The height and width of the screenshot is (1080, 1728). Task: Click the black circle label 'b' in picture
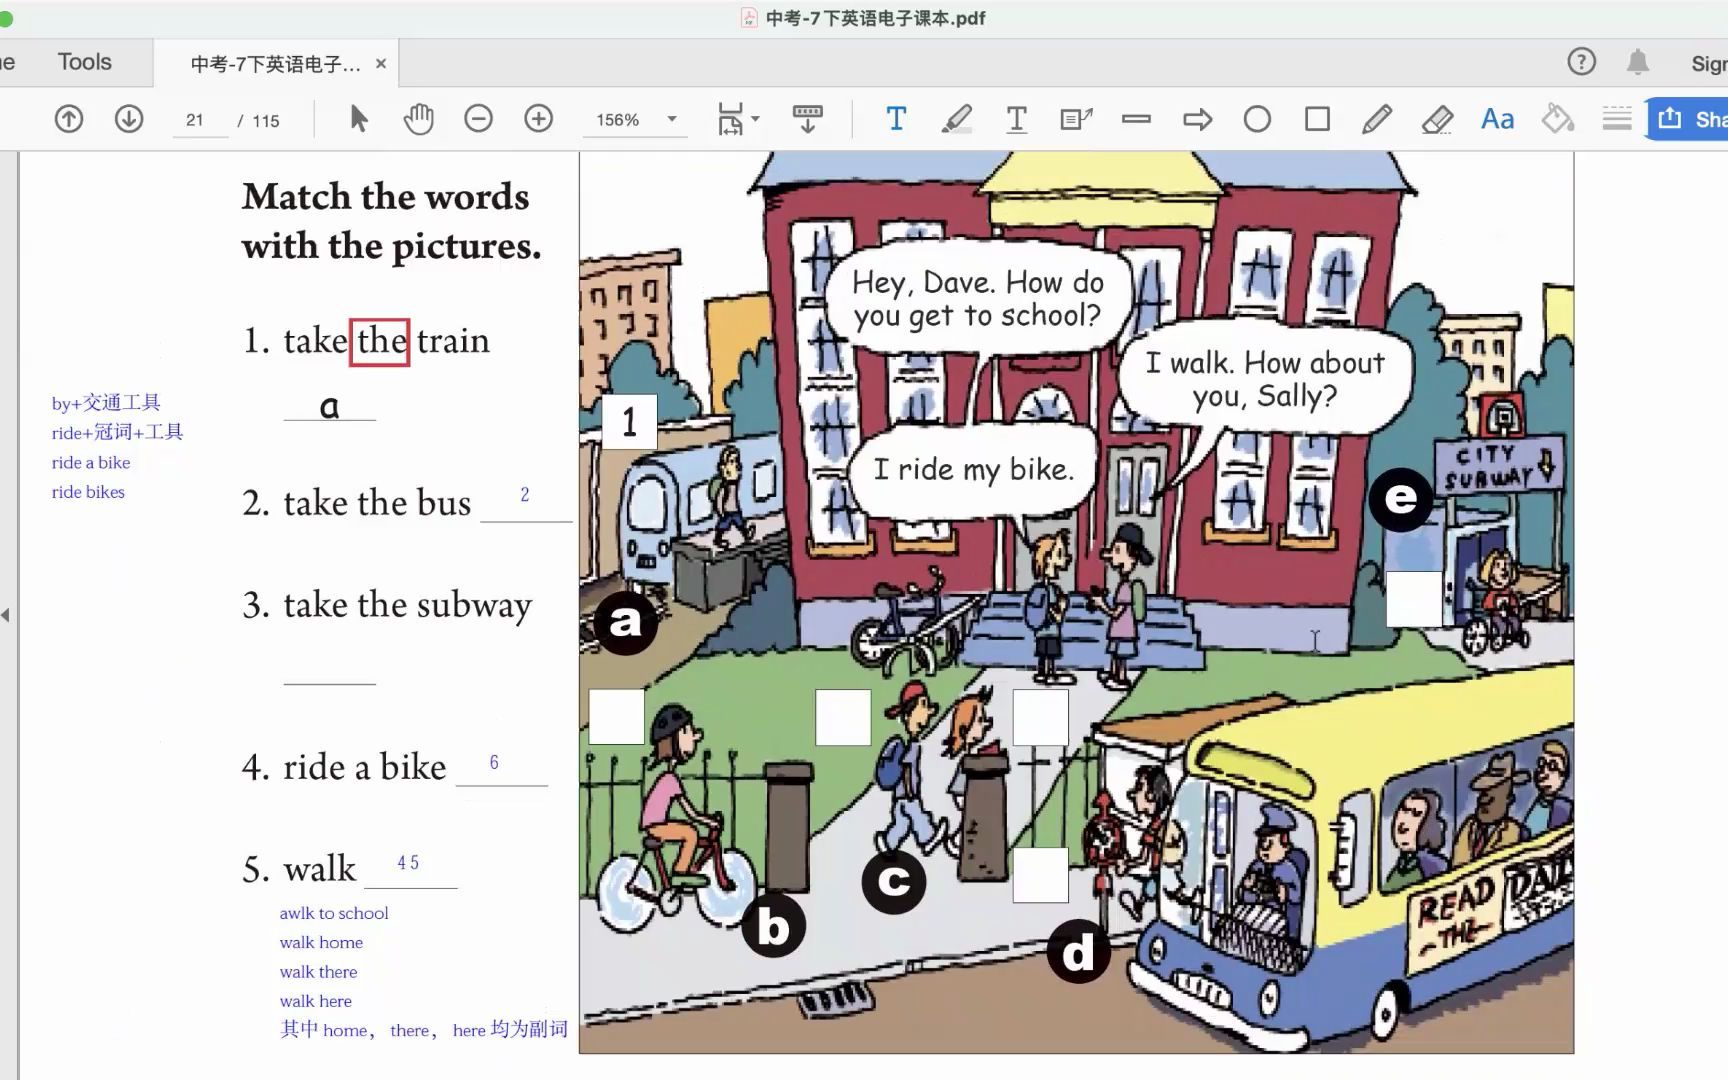773,927
